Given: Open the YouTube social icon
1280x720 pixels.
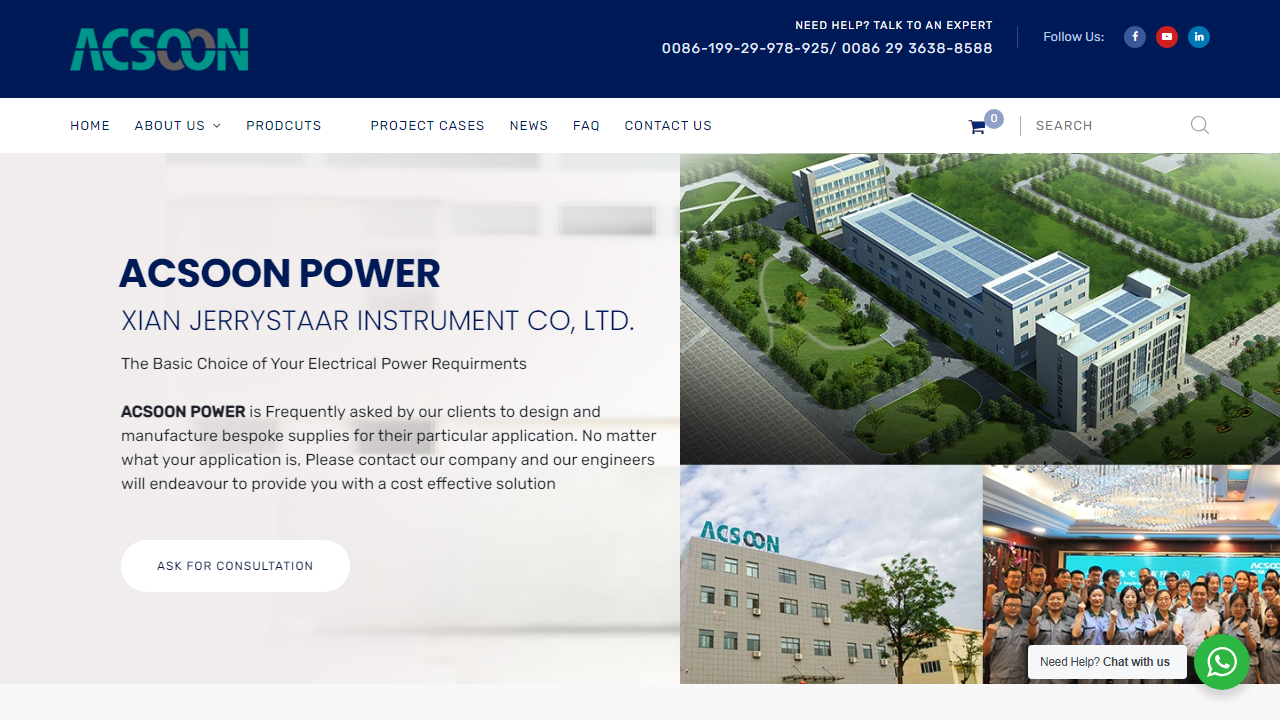Looking at the screenshot, I should point(1167,37).
